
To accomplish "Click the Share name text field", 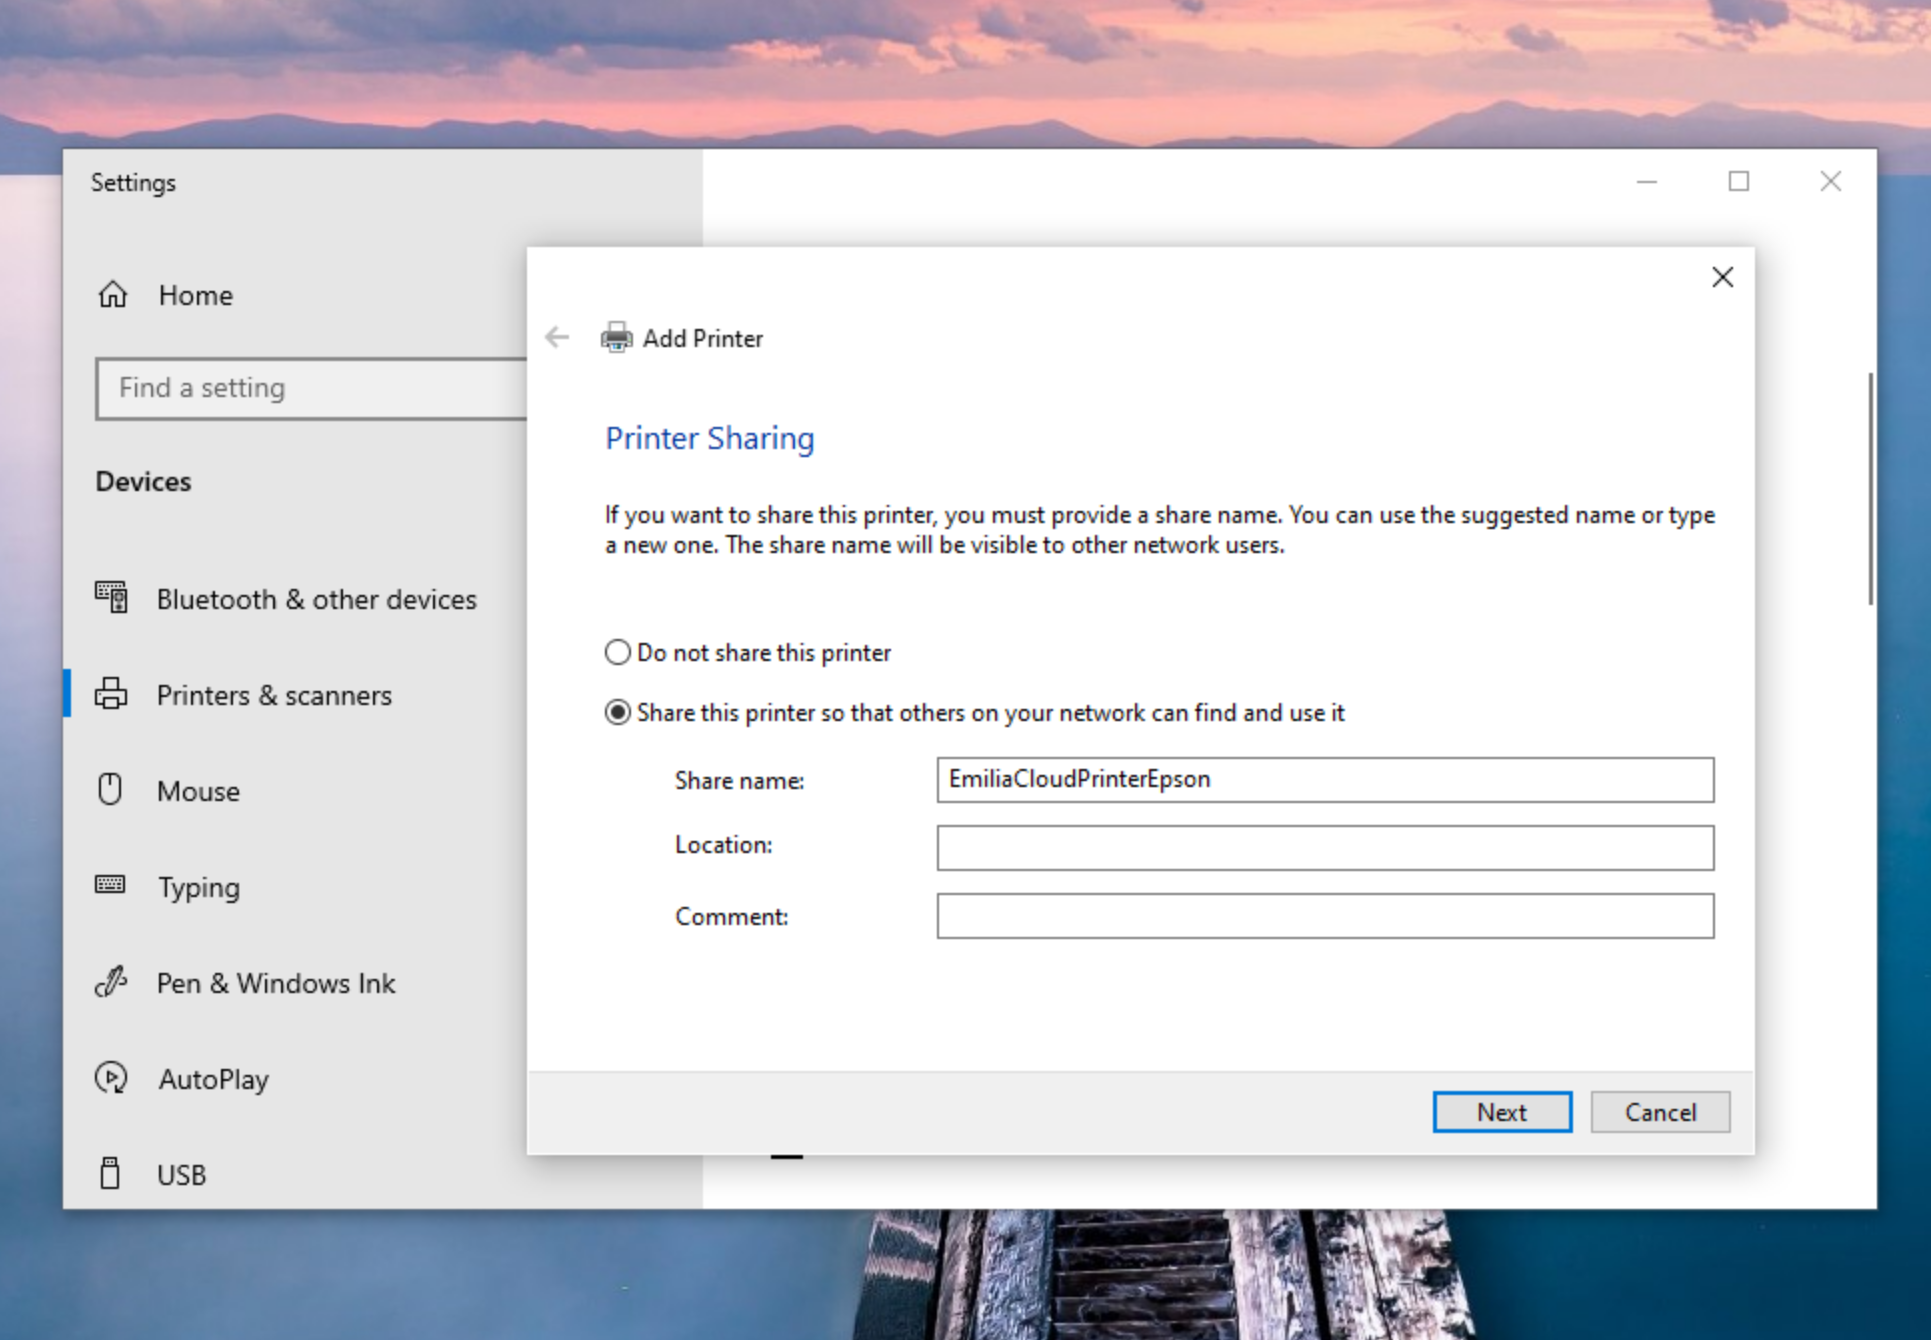I will tap(1324, 780).
